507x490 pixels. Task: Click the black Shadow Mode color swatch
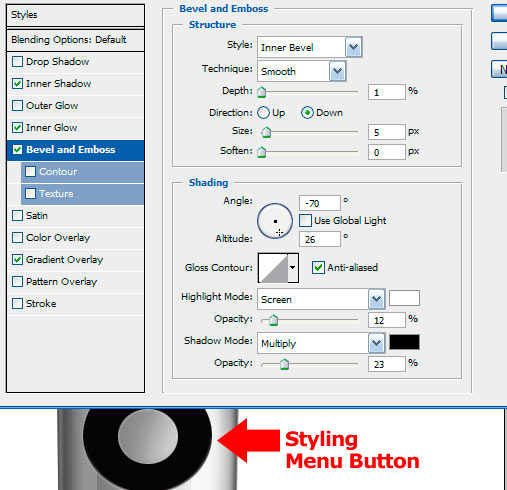click(x=404, y=342)
